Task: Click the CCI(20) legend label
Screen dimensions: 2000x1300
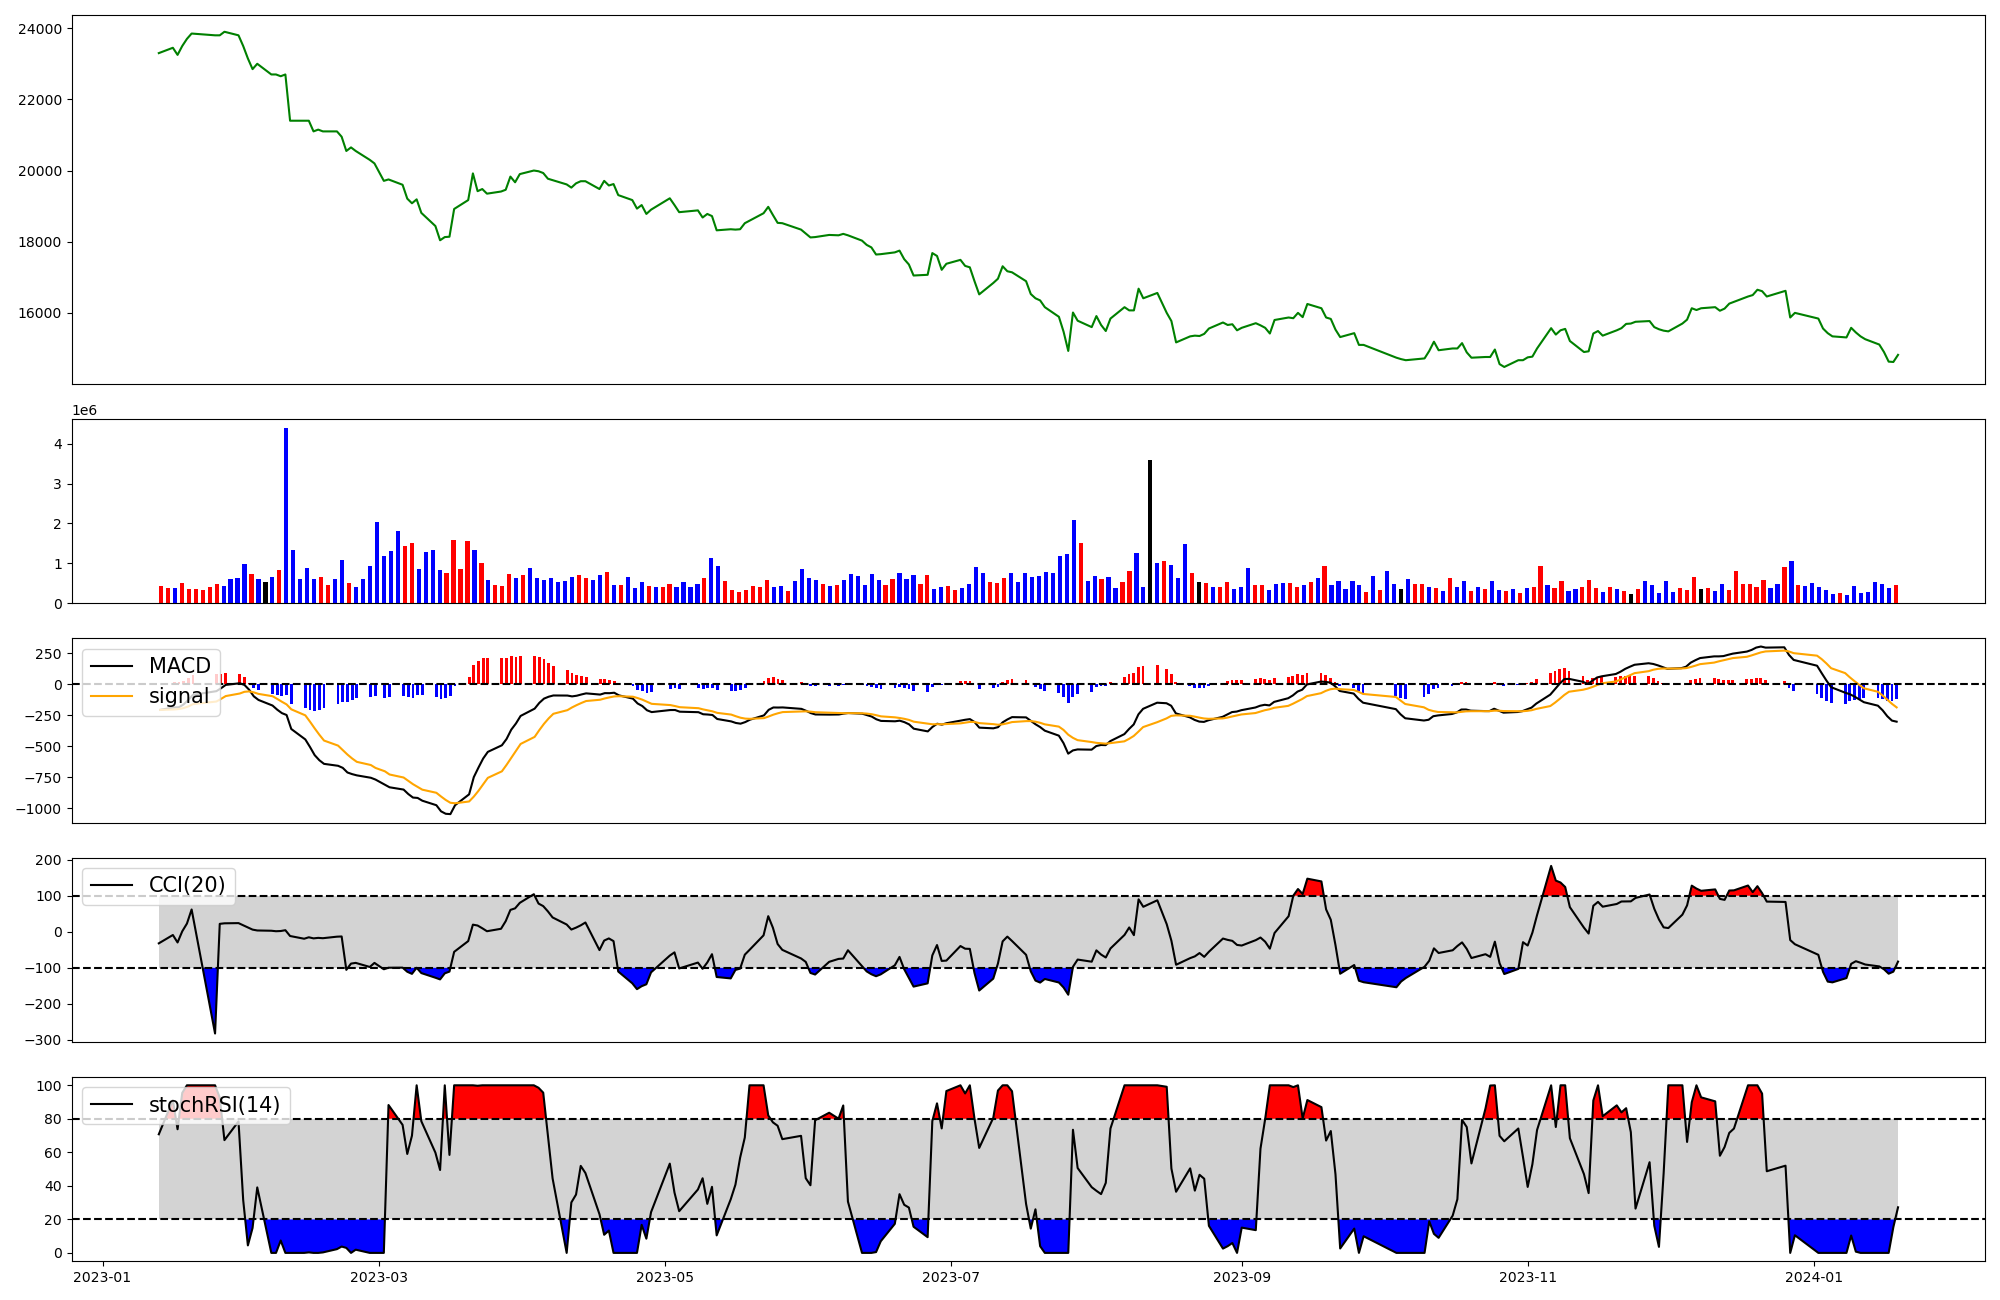Action: [186, 885]
